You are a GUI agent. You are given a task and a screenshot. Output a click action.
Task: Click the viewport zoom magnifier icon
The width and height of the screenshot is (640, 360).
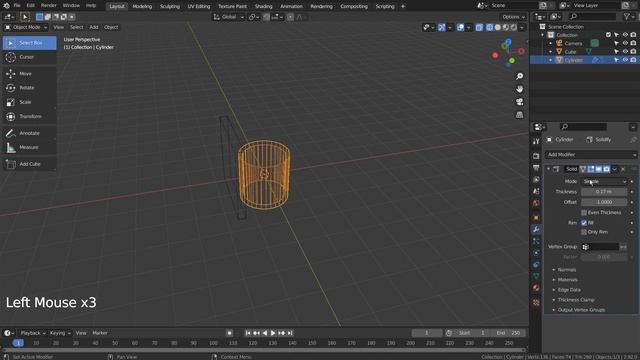[x=519, y=76]
